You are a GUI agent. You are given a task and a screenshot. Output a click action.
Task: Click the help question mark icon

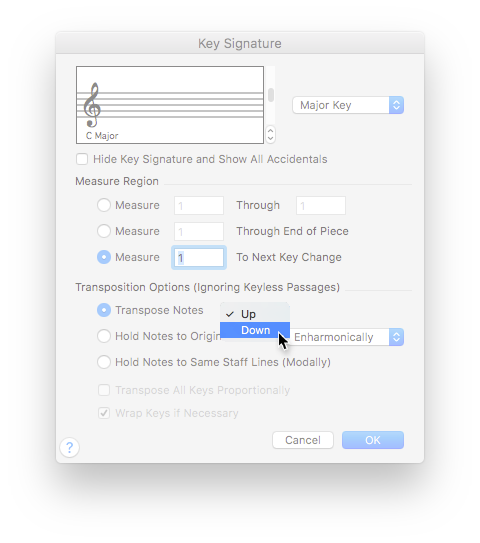[70, 447]
